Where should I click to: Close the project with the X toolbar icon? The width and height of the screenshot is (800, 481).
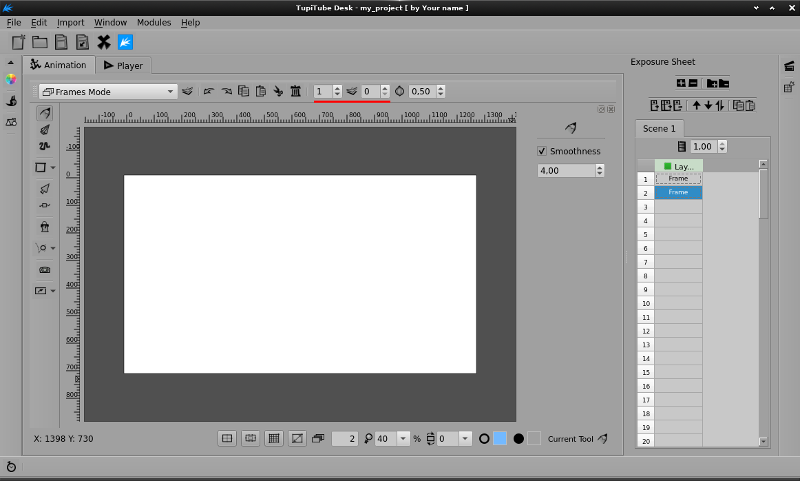coord(104,42)
